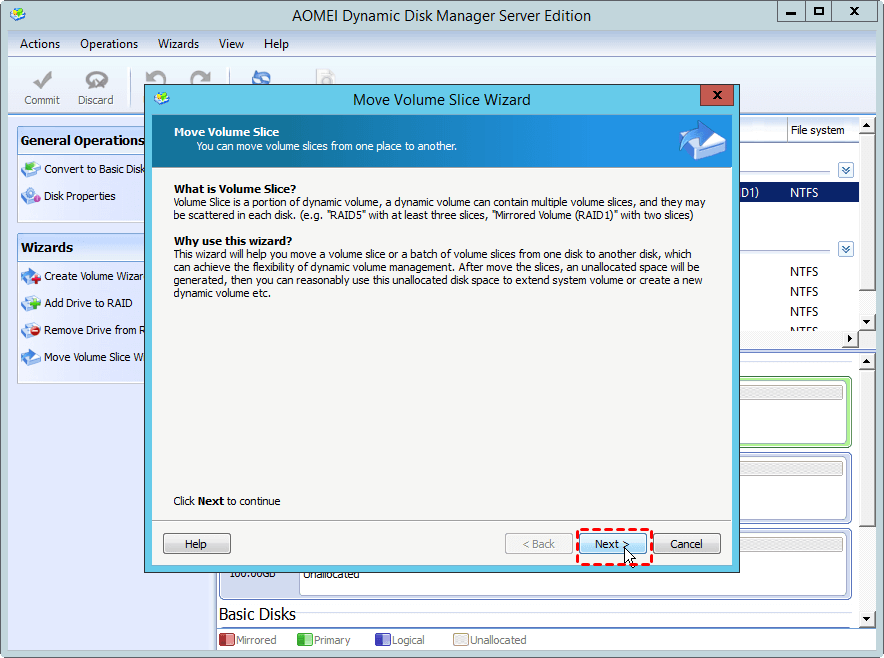Click the Create Volume Wizard icon
The height and width of the screenshot is (658, 884).
[x=30, y=276]
